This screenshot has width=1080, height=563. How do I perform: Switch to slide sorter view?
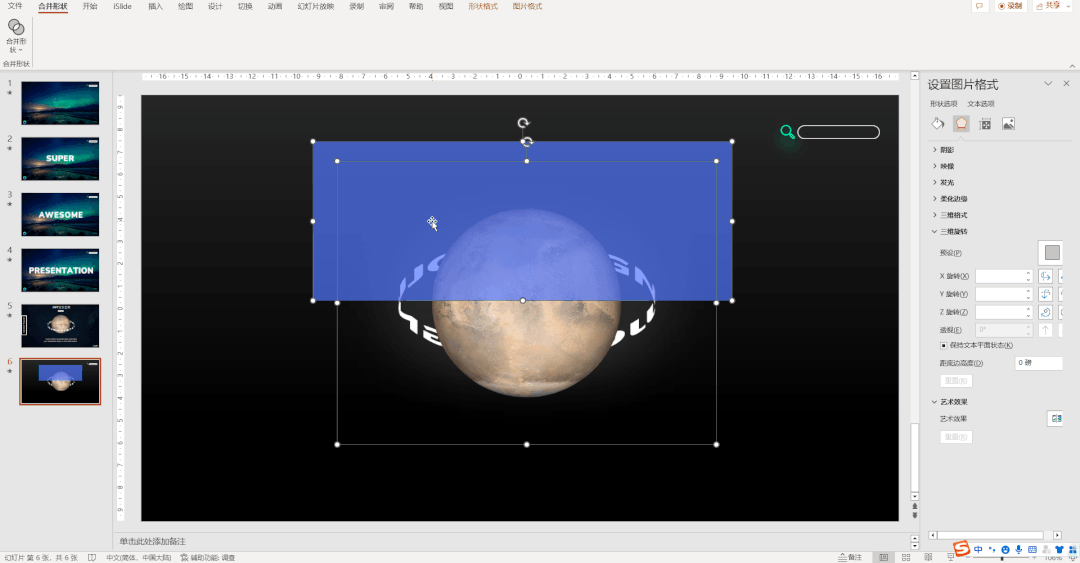click(906, 557)
